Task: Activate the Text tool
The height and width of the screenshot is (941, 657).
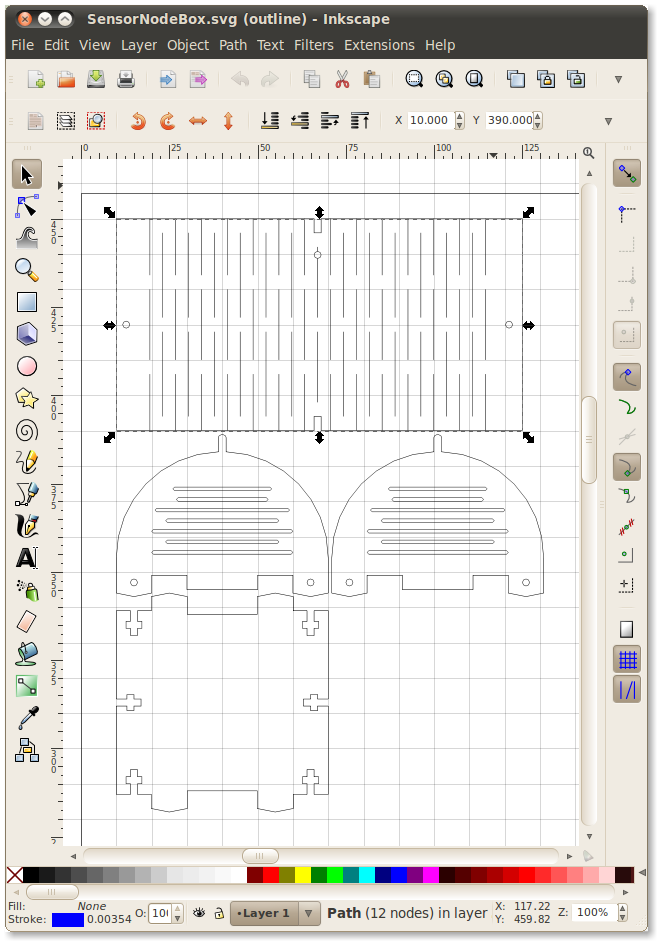Action: (x=27, y=558)
